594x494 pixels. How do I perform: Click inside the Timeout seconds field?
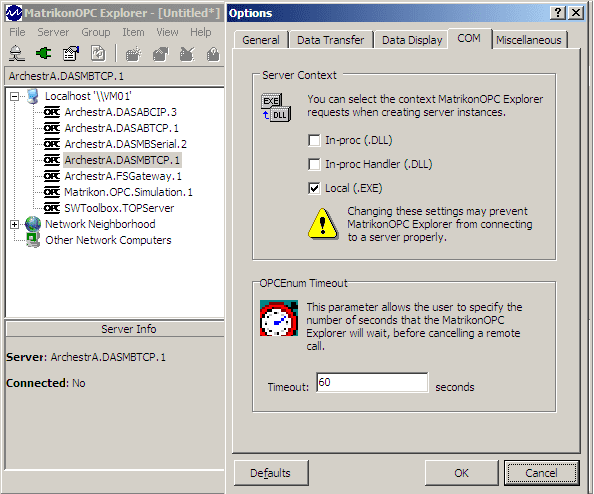click(372, 382)
